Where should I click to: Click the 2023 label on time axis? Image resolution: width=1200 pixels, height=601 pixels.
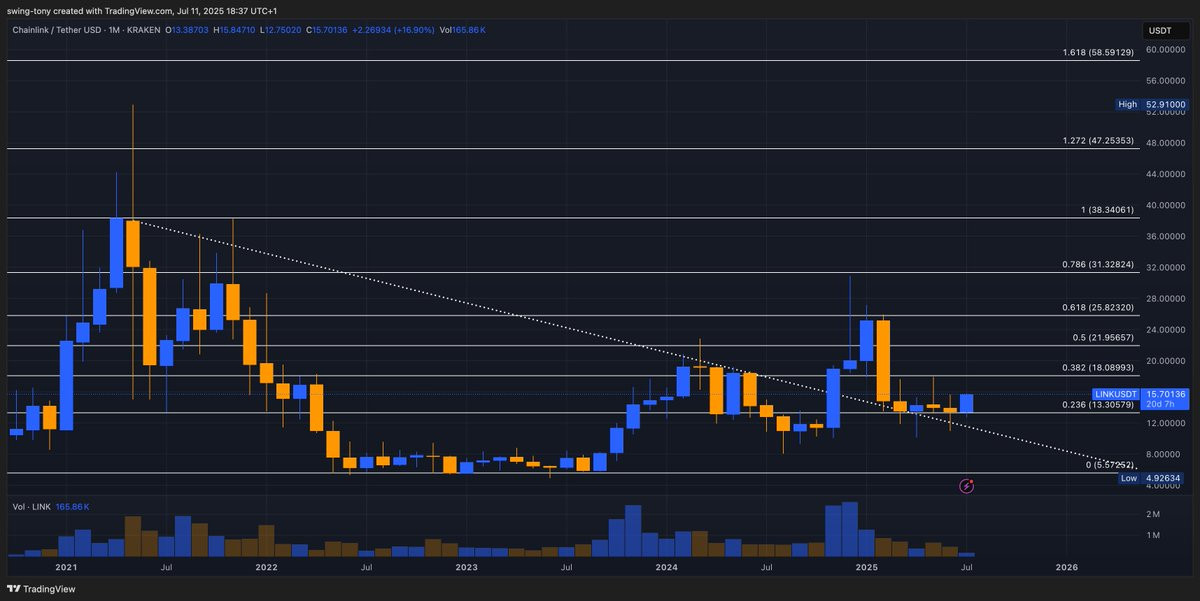(x=466, y=567)
